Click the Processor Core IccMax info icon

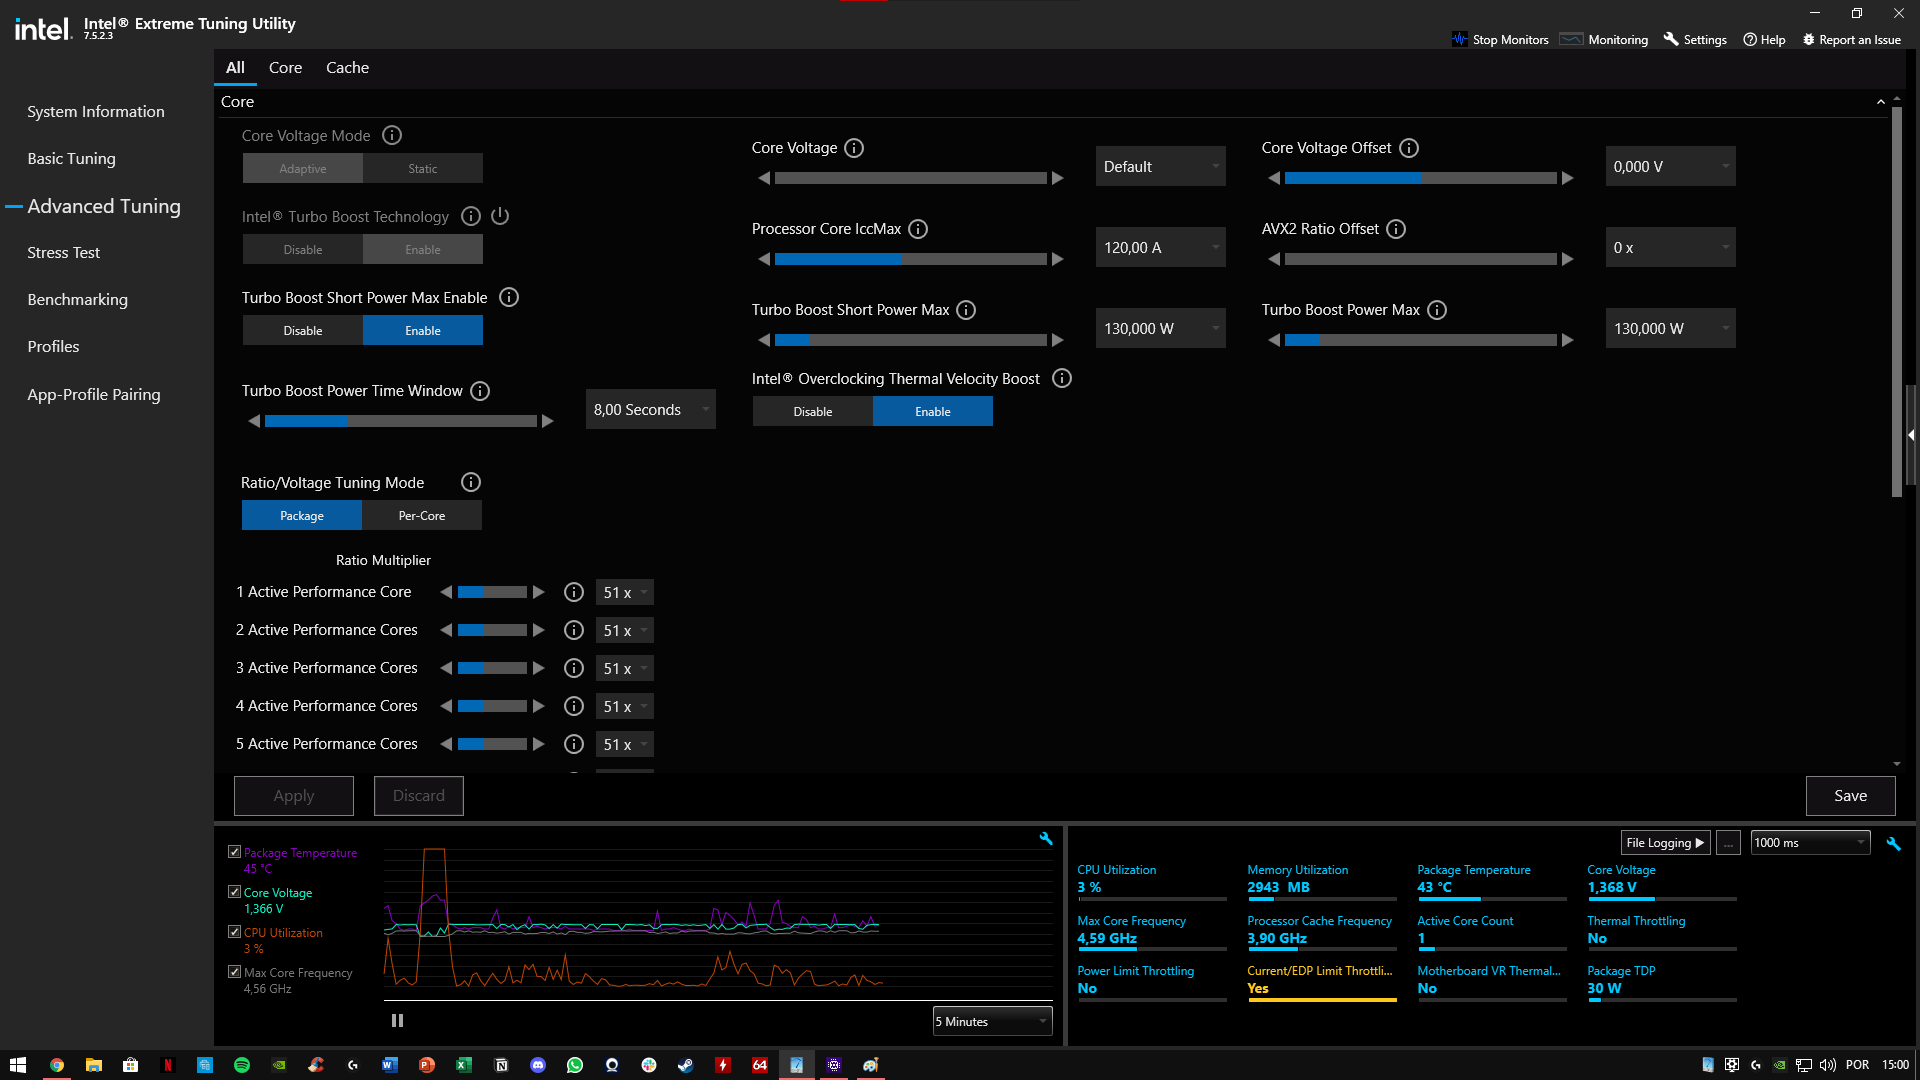click(x=918, y=229)
